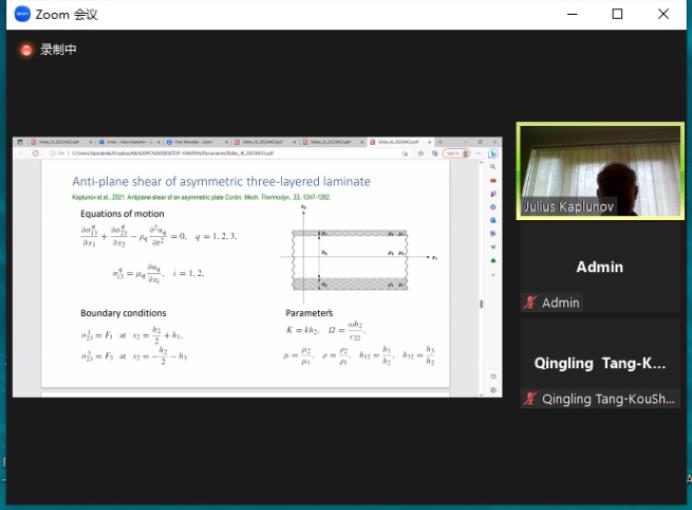Select the Admin participant tile

tap(598, 267)
